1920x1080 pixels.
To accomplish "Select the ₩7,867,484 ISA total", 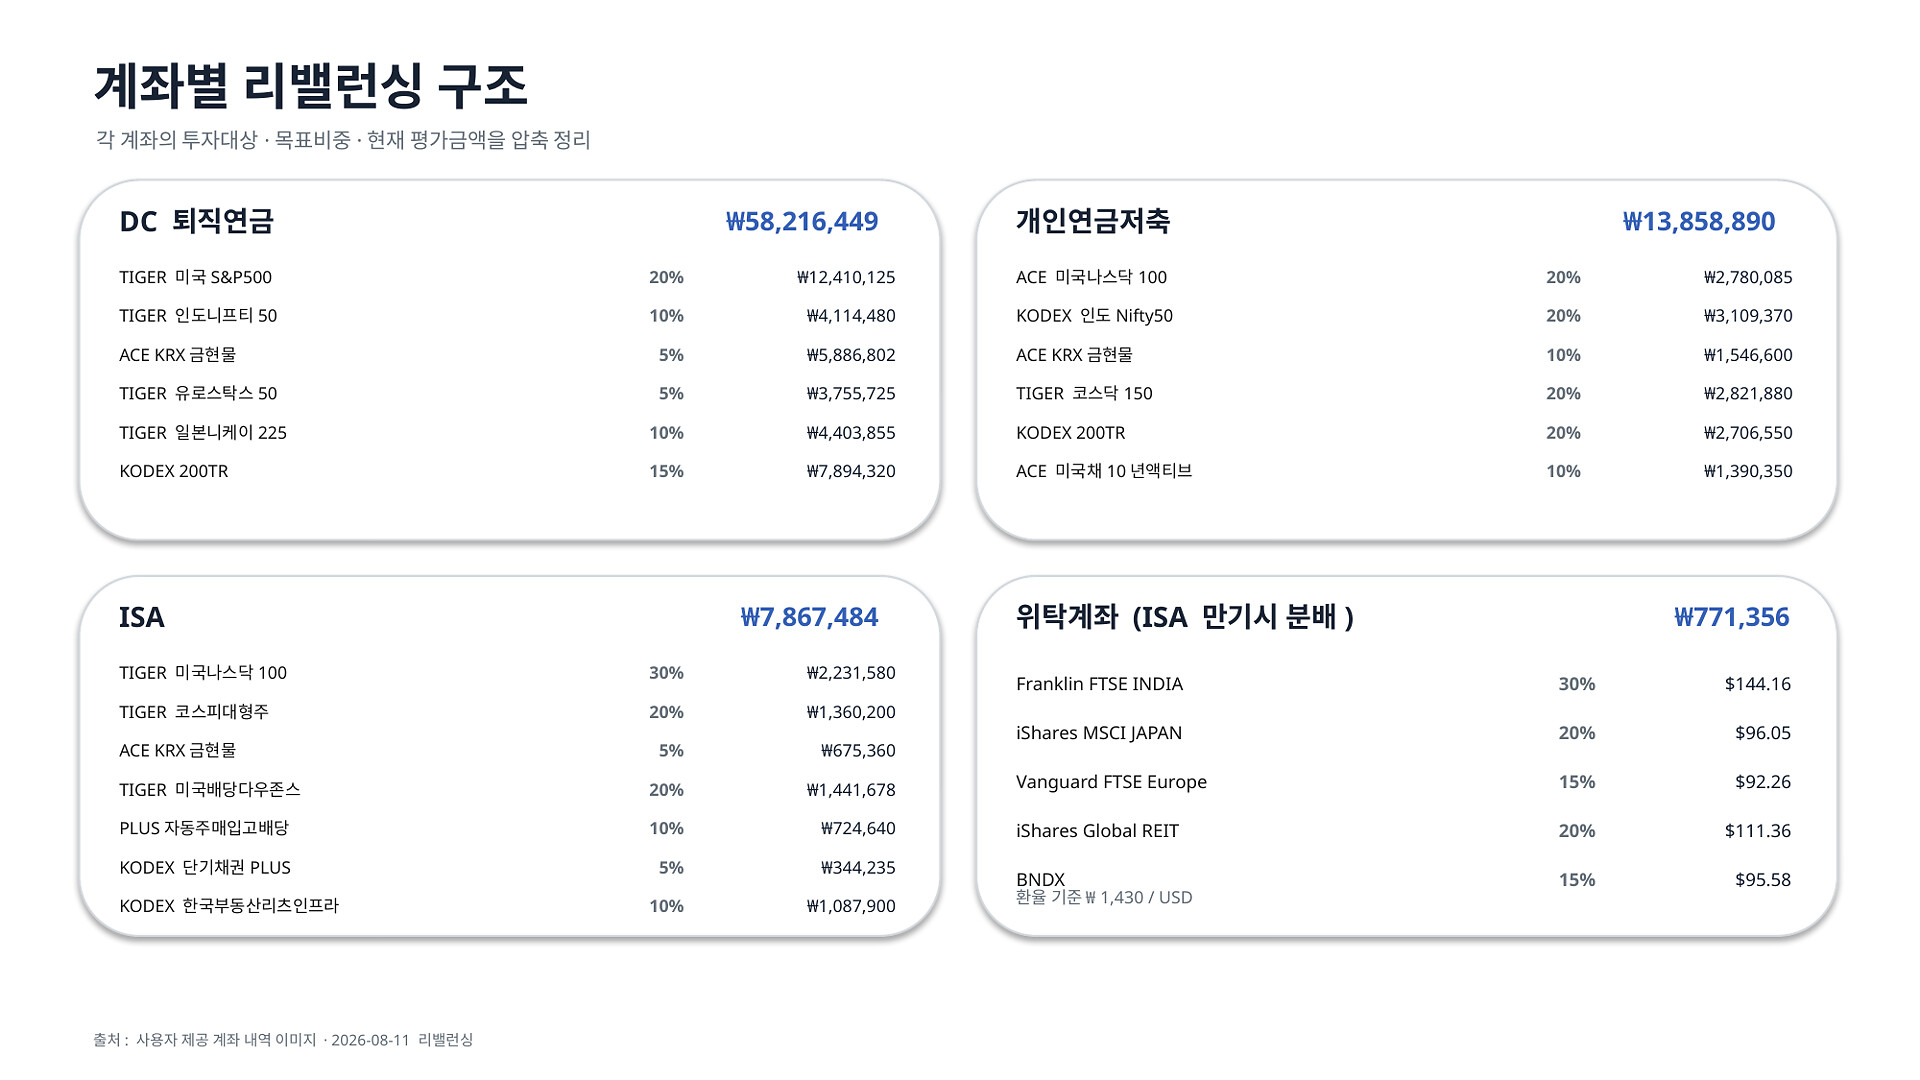I will click(x=809, y=617).
